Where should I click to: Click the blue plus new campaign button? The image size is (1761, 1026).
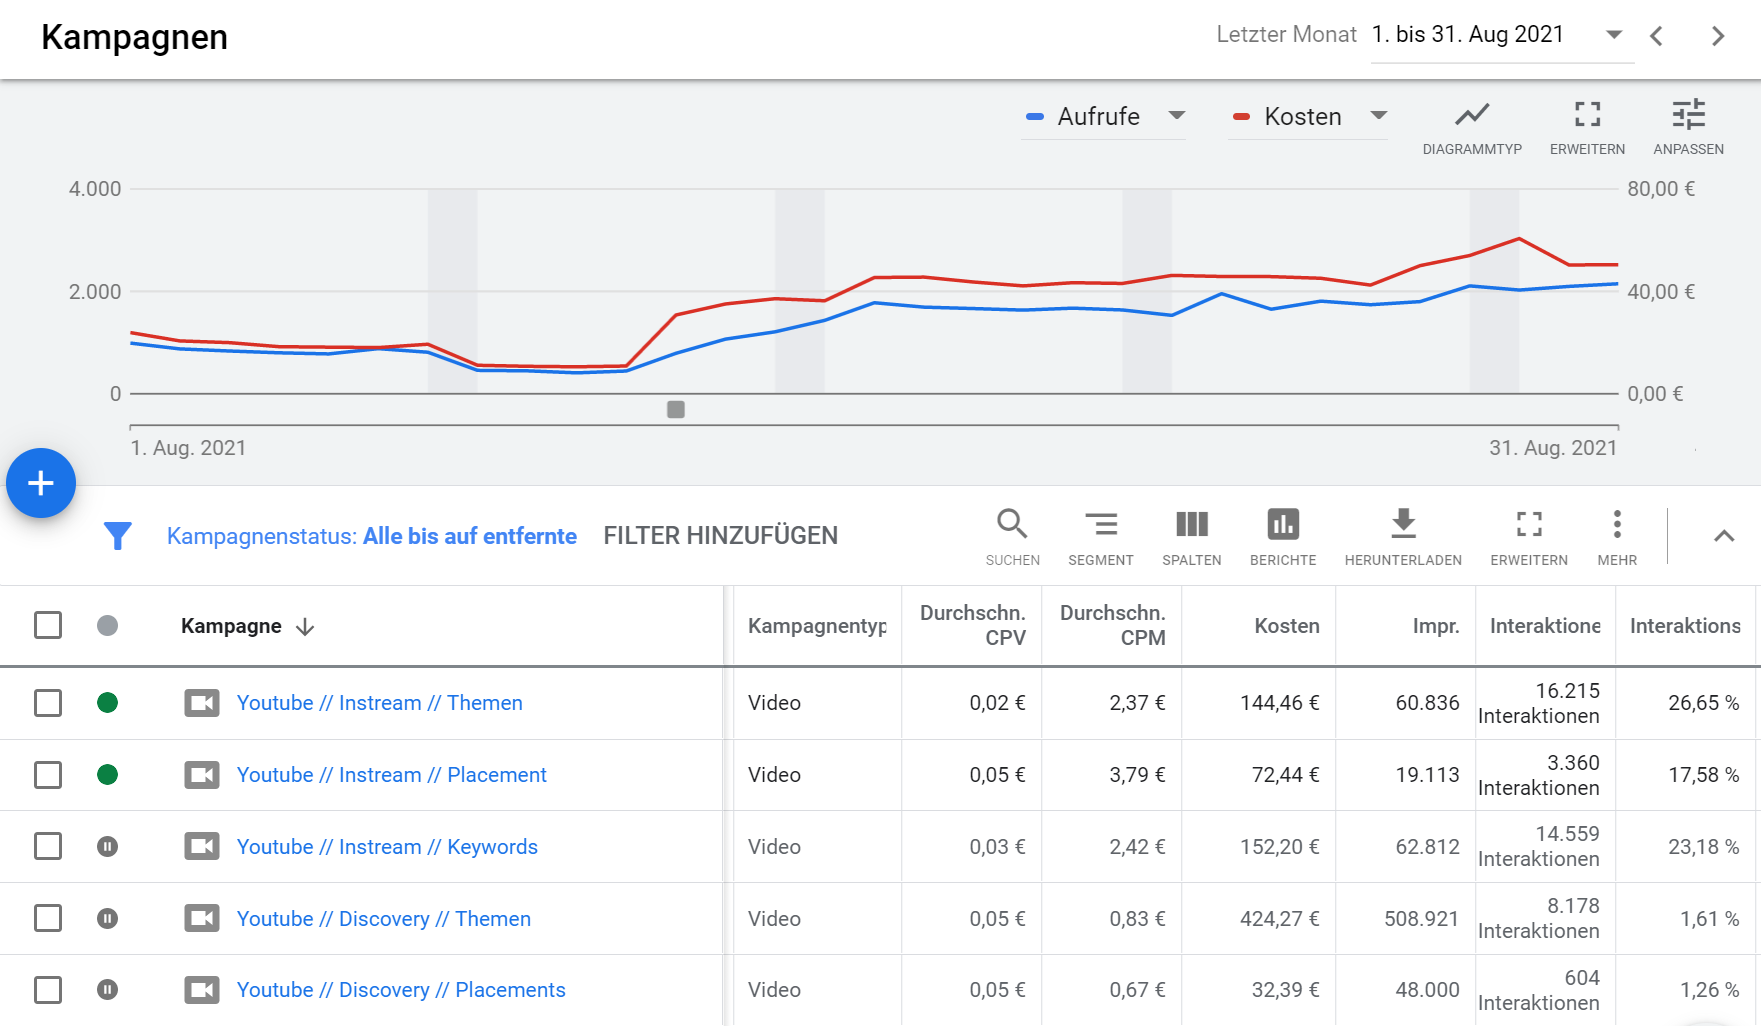tap(41, 483)
